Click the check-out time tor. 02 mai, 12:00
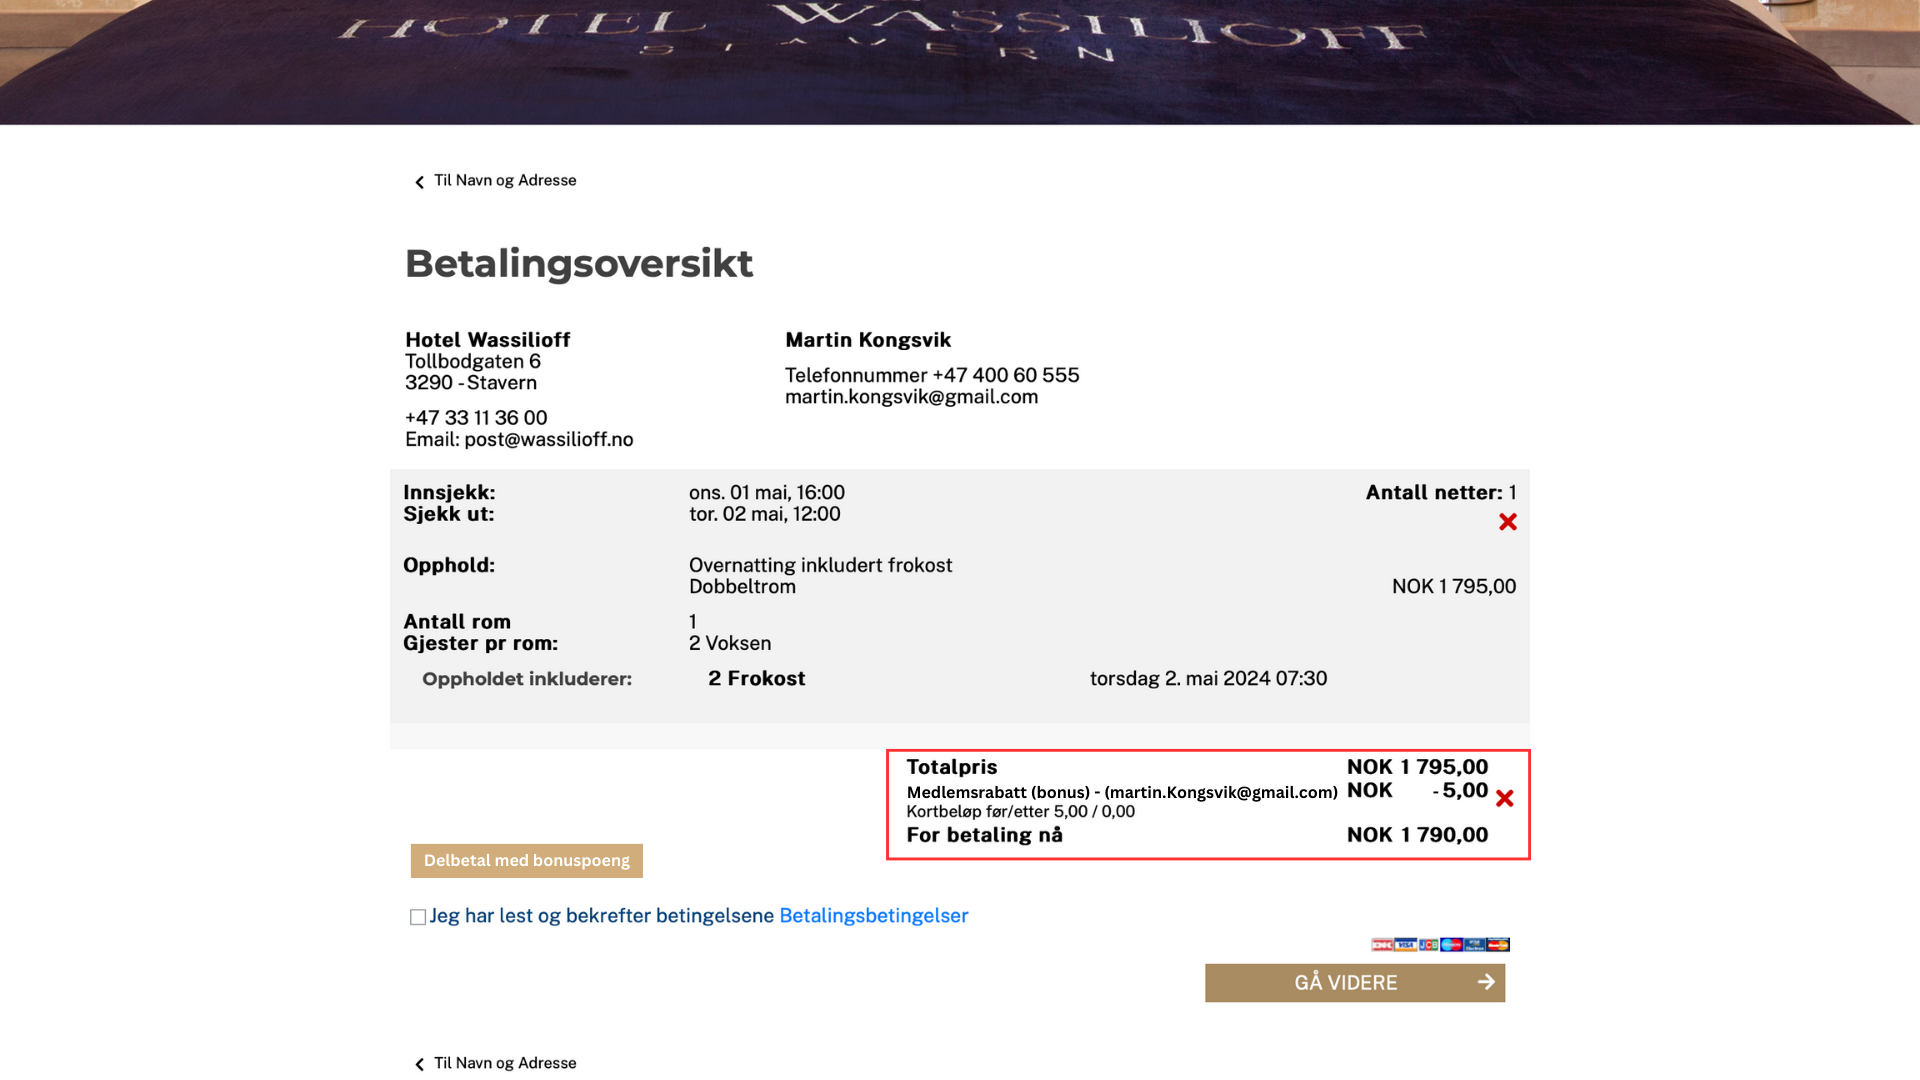1920x1080 pixels. [x=765, y=515]
